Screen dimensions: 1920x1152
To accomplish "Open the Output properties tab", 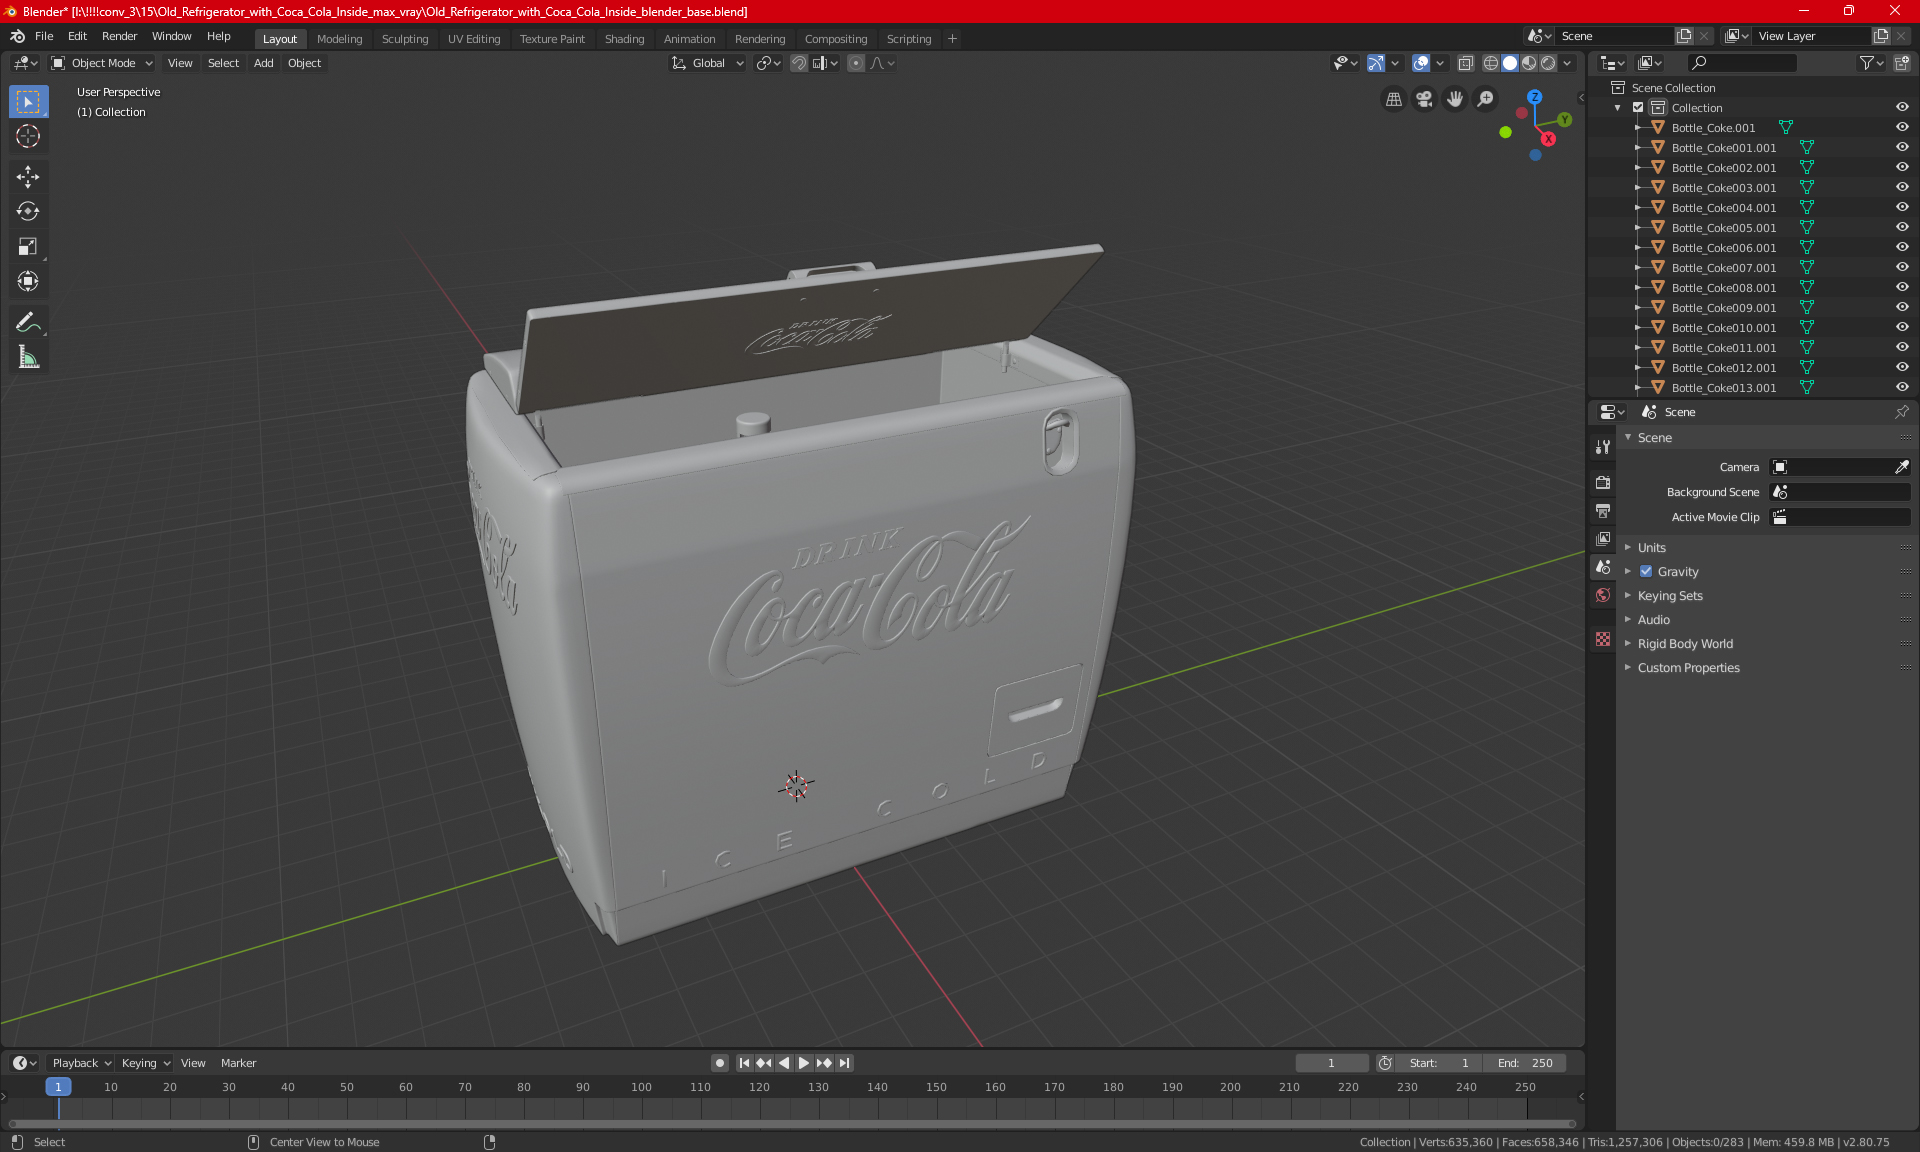I will [x=1603, y=511].
